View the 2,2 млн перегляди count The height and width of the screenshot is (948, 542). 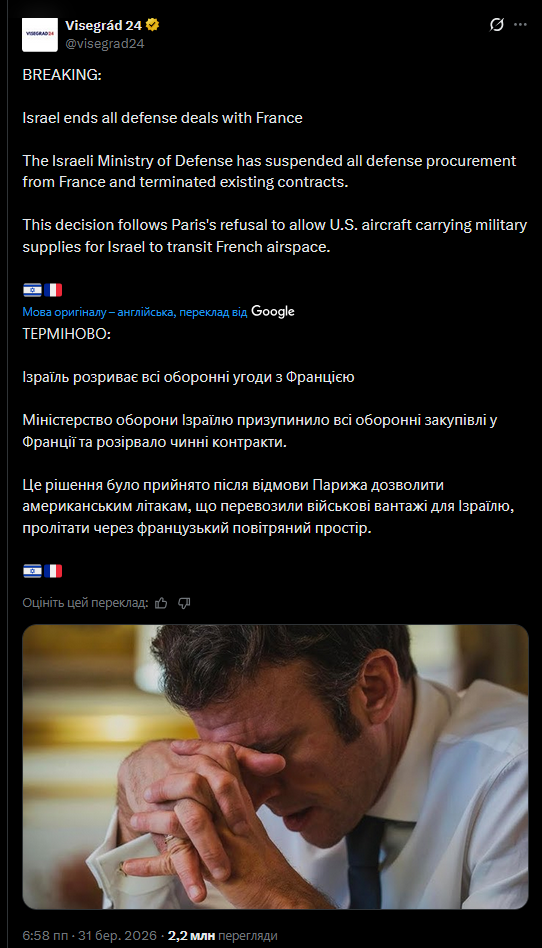(222, 935)
